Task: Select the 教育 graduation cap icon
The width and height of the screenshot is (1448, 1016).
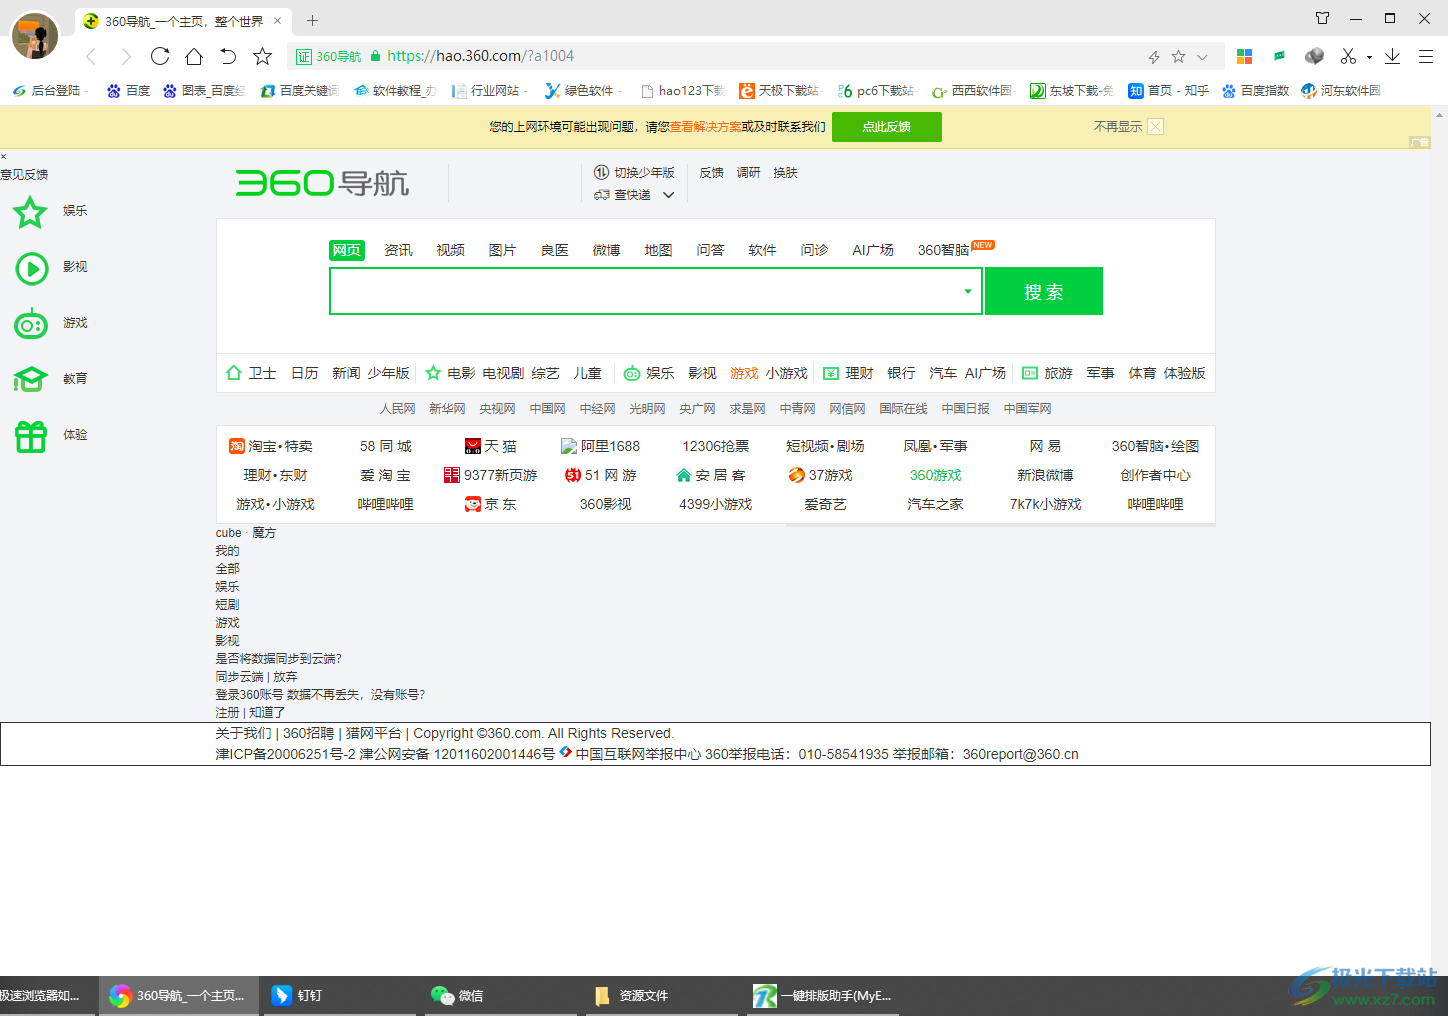Action: pyautogui.click(x=30, y=379)
